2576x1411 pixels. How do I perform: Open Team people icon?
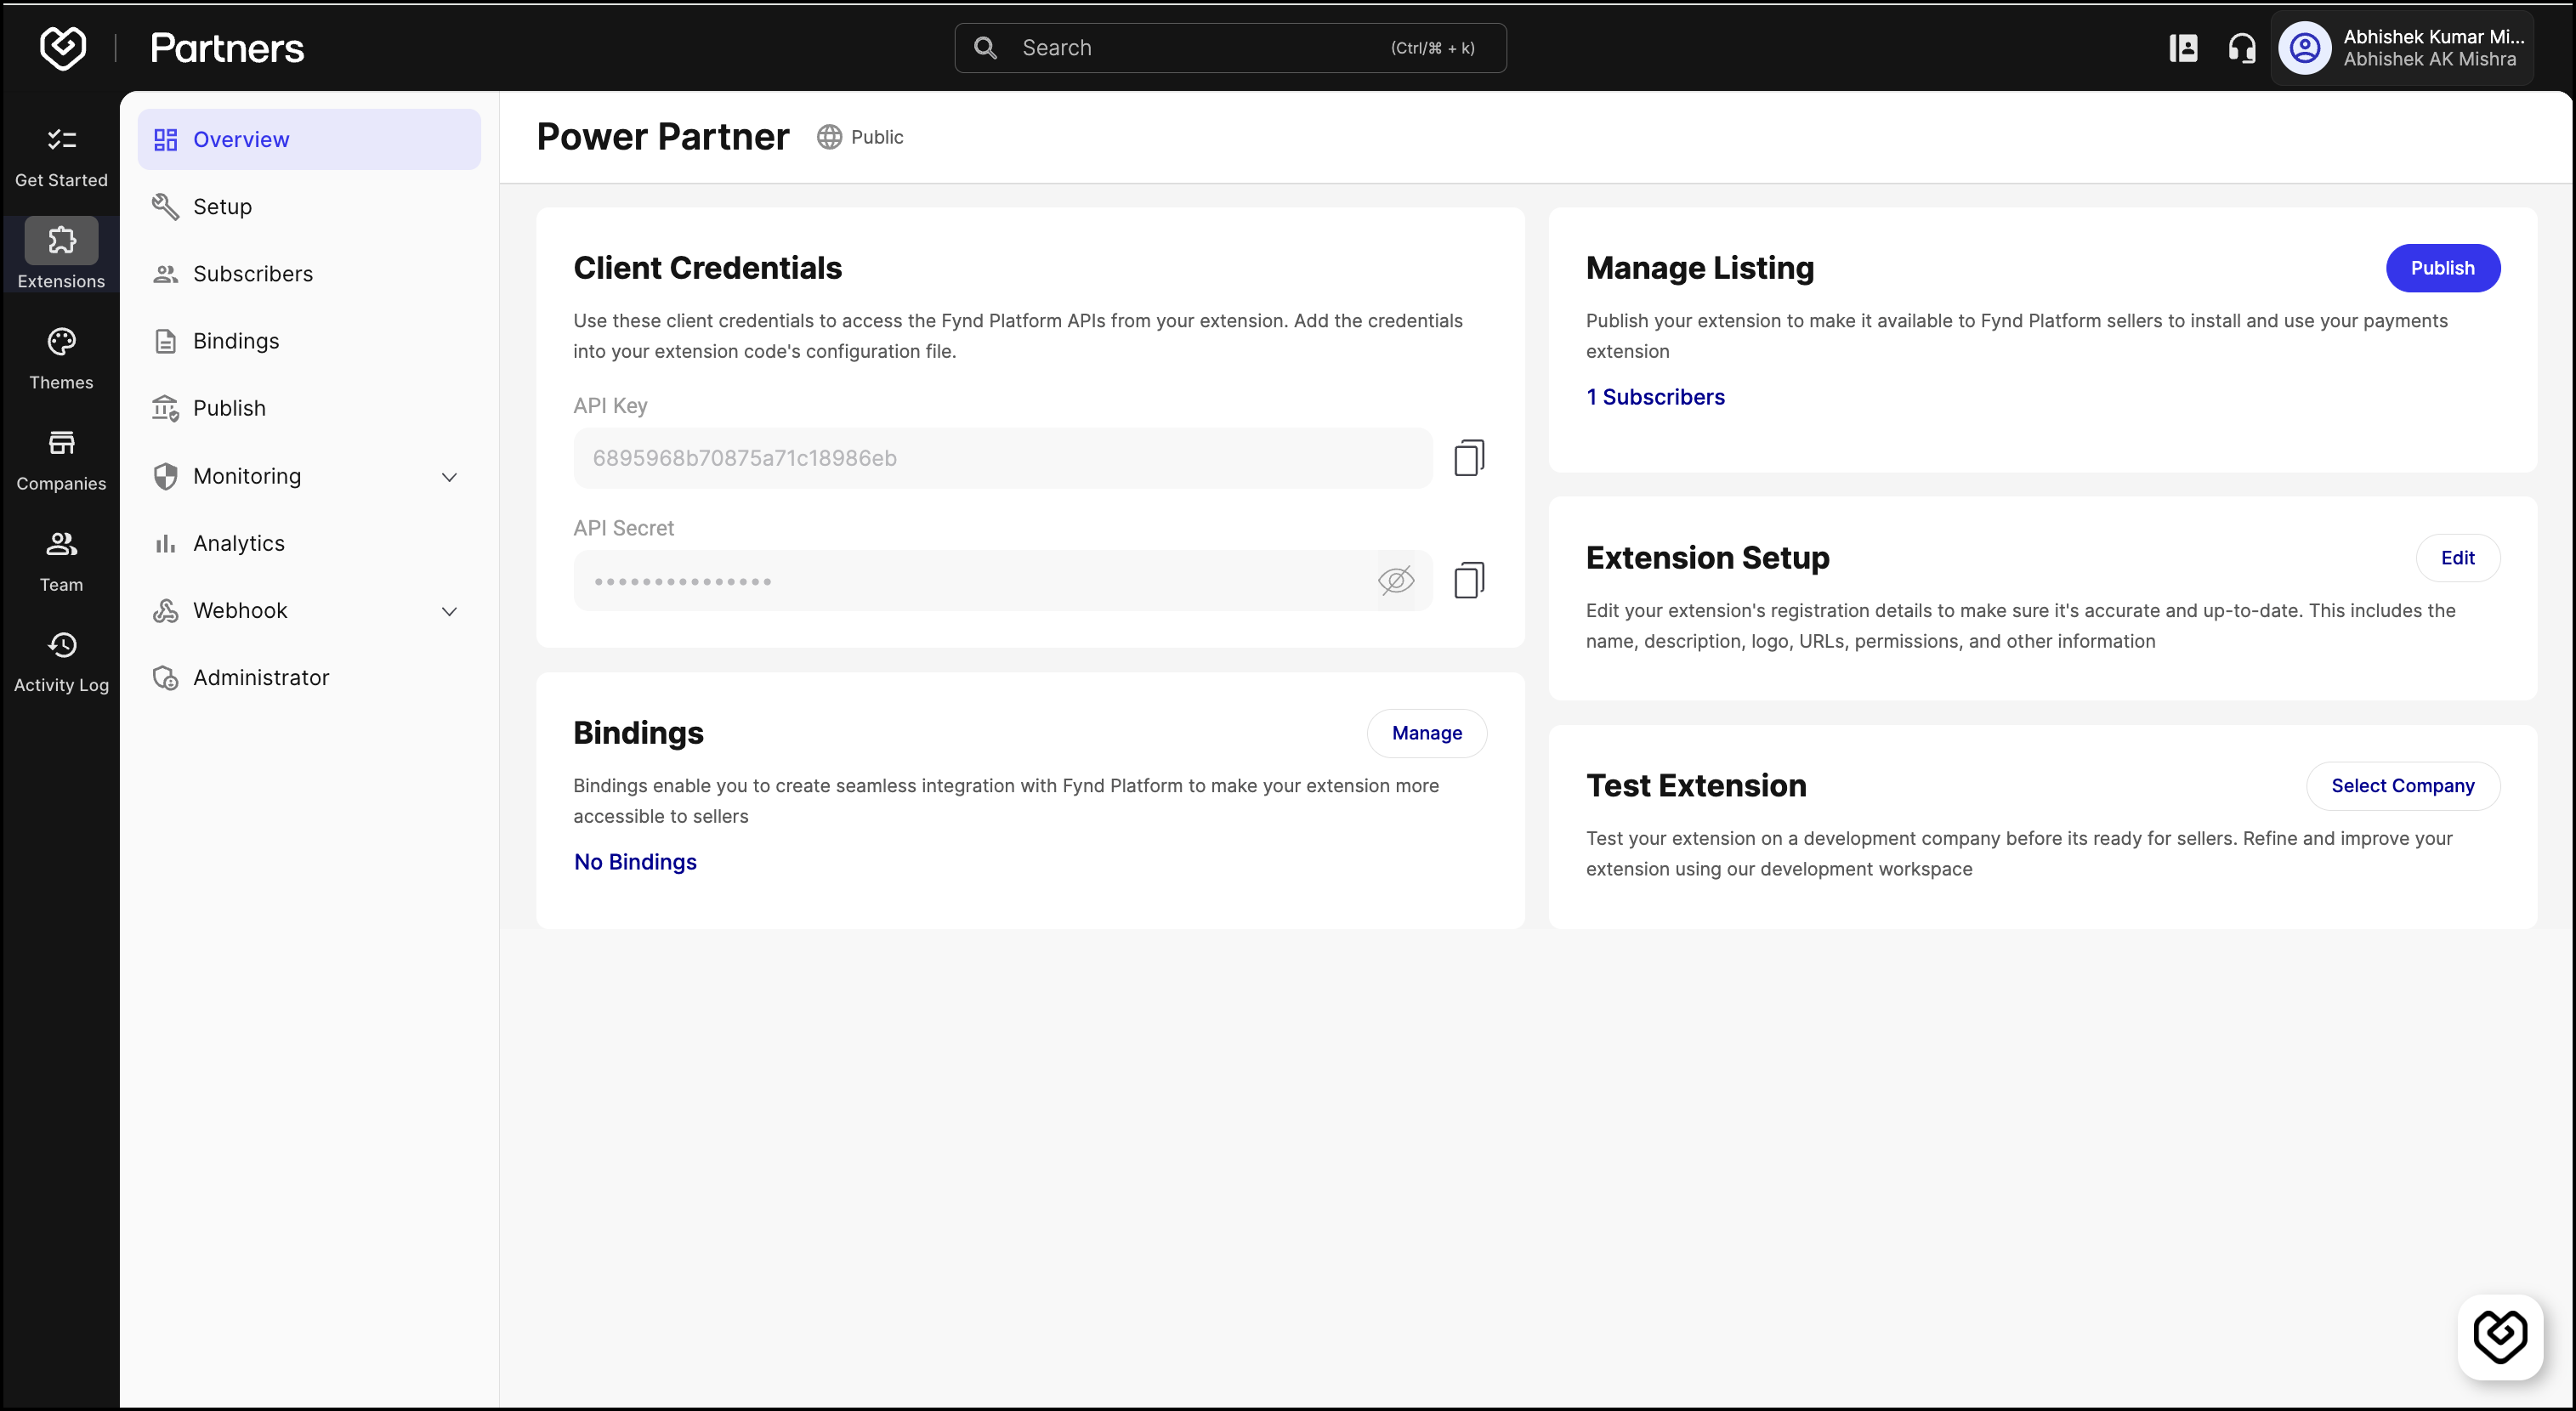pyautogui.click(x=61, y=544)
